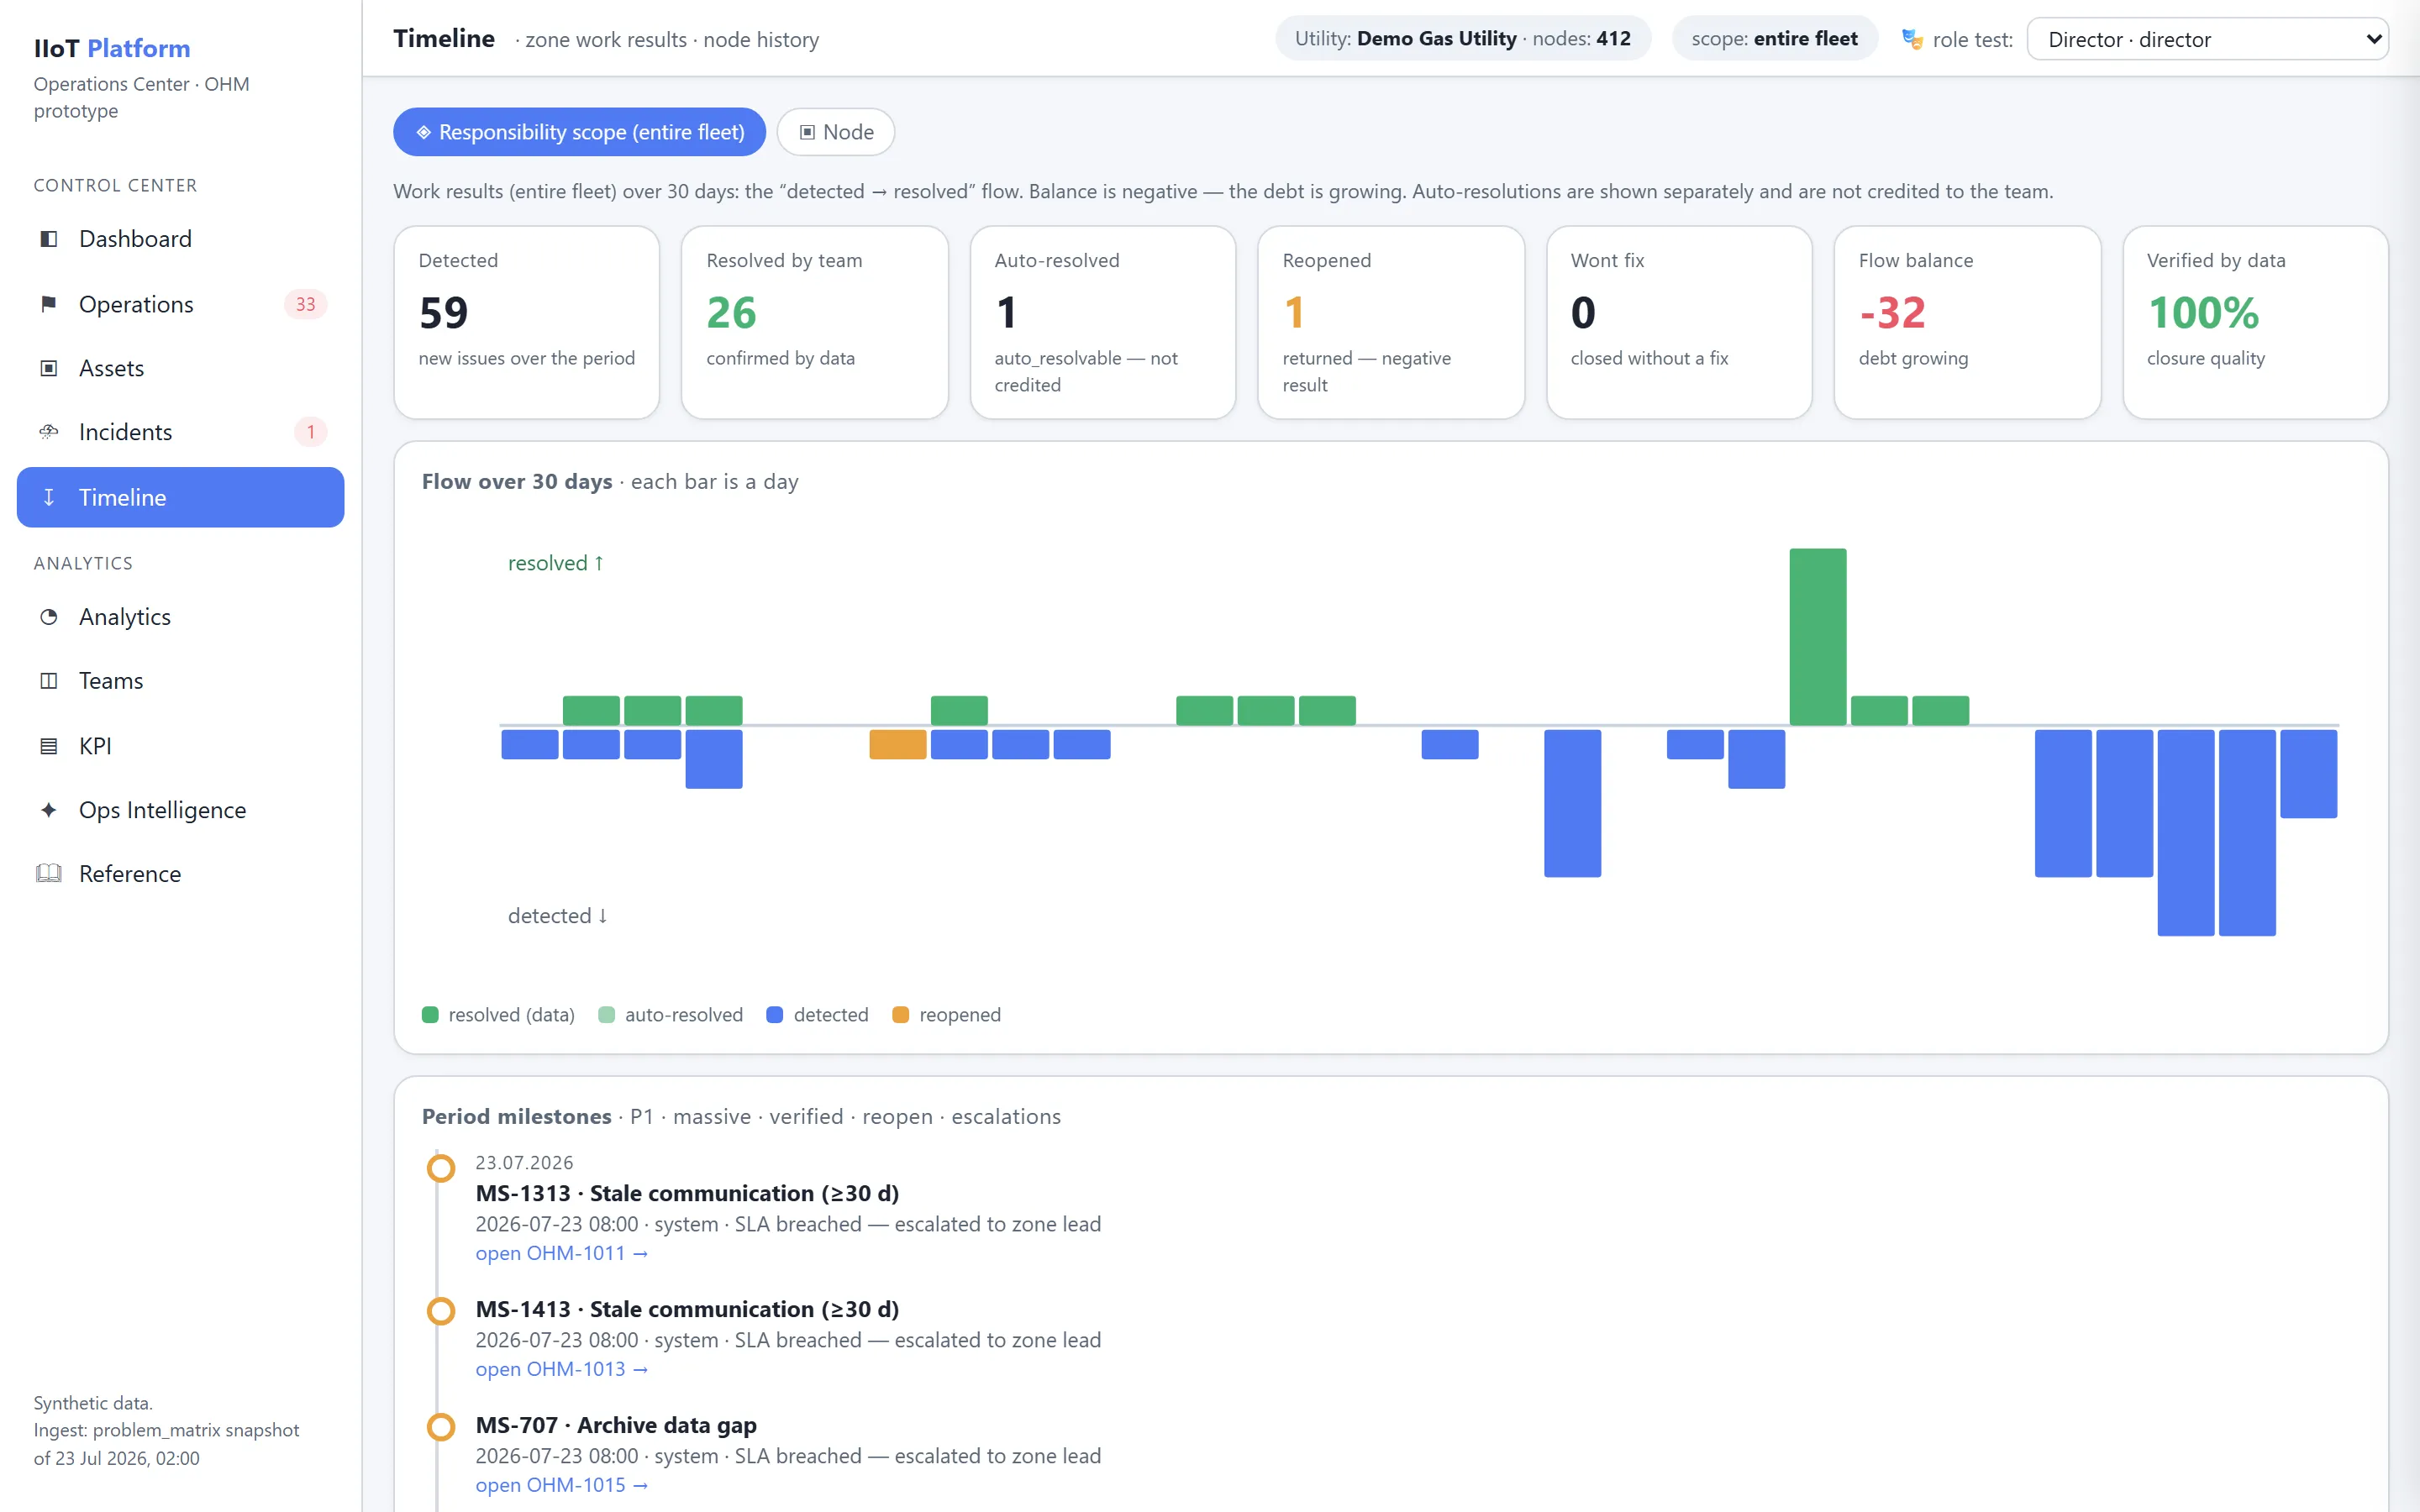Click the MS-1313 · Stale communication title
Screen dimensions: 2420x1512
pyautogui.click(x=687, y=1193)
